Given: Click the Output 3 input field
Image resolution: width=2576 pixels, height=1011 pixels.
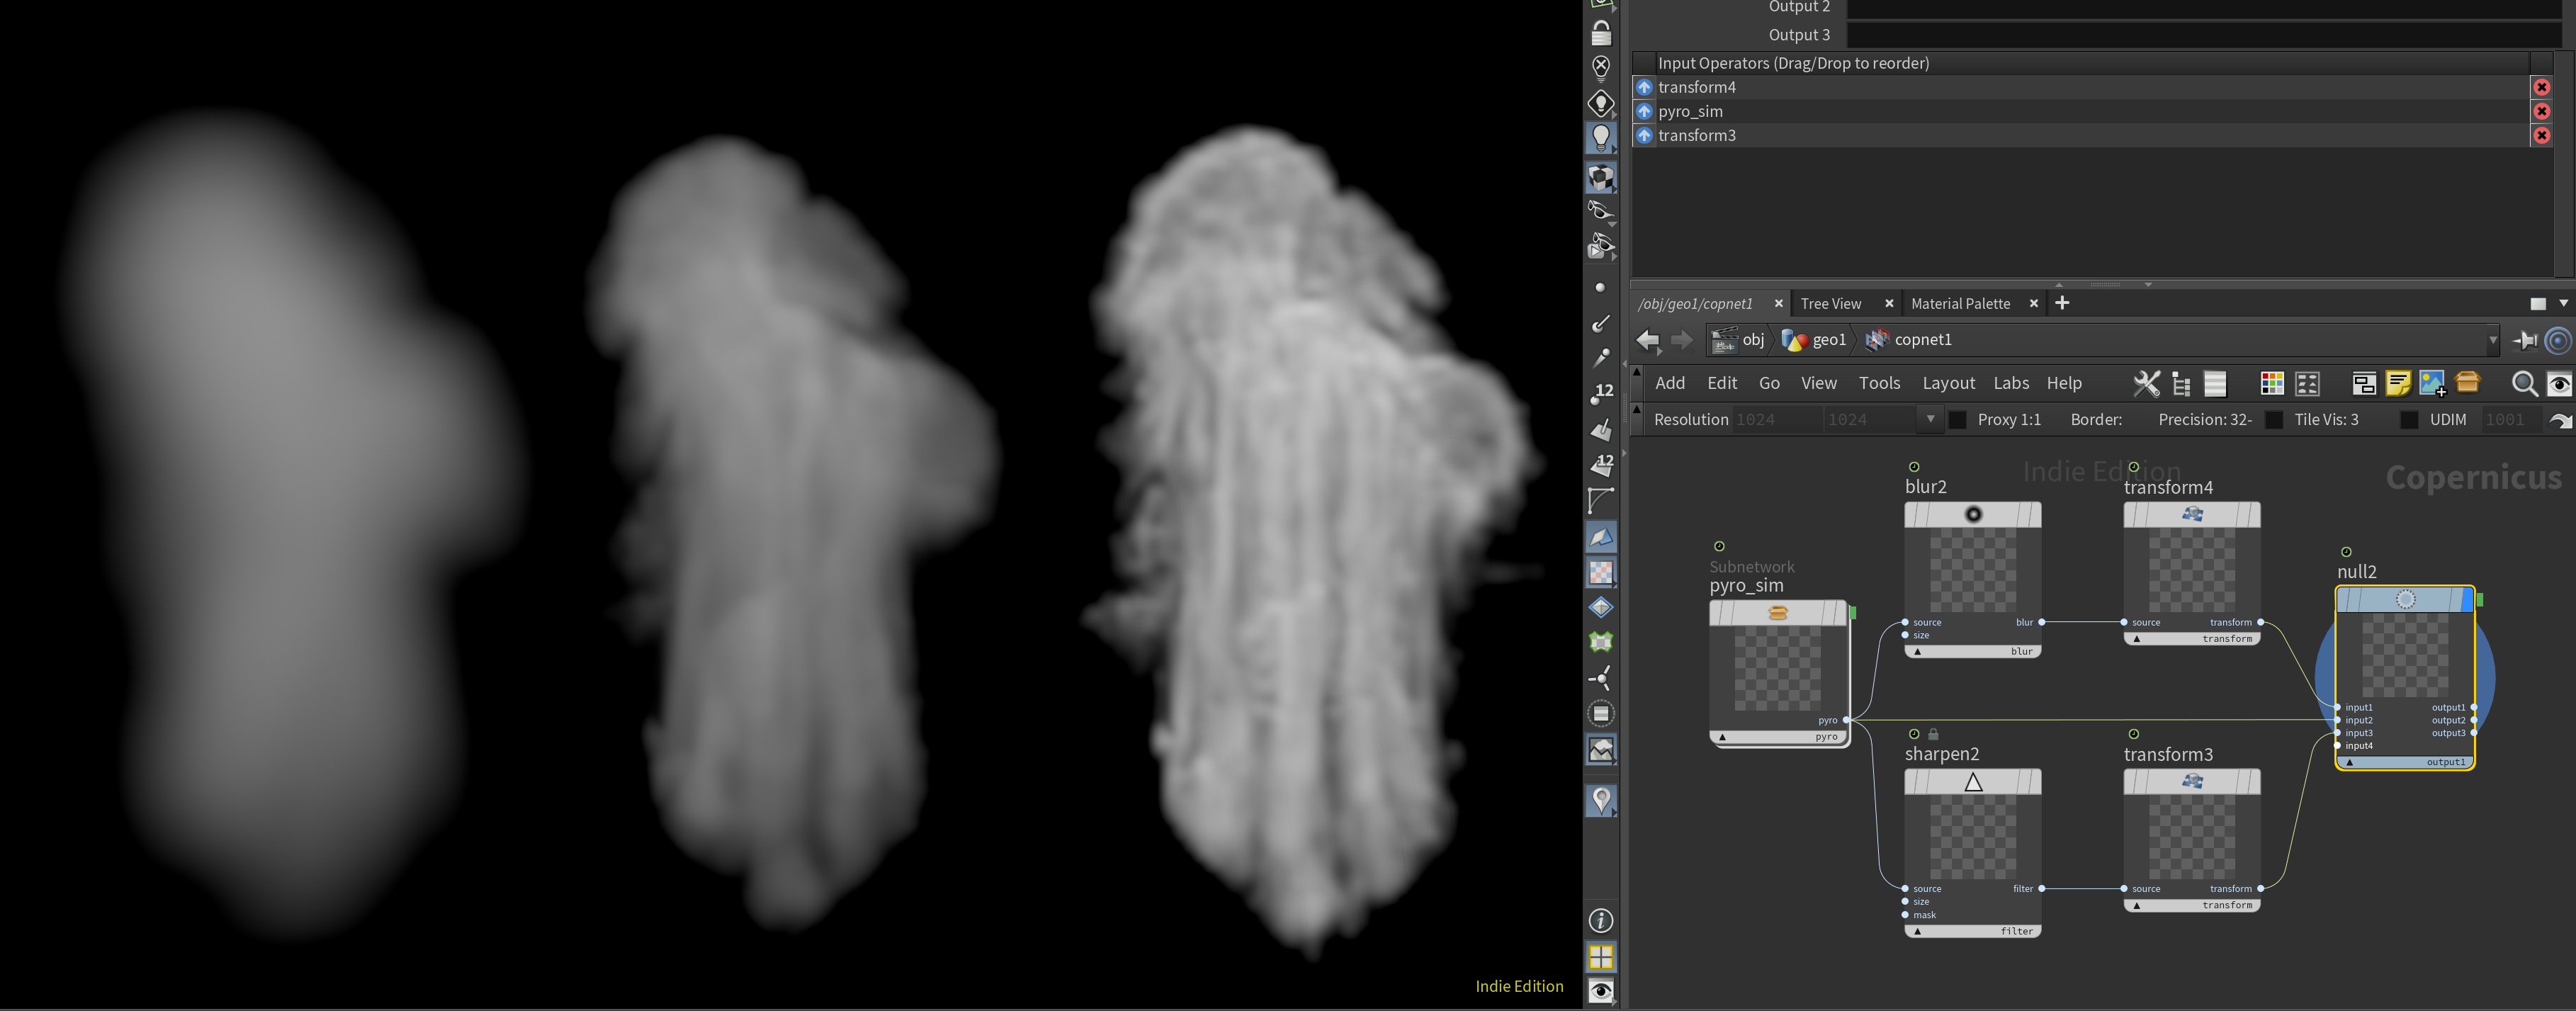Looking at the screenshot, I should [2199, 35].
